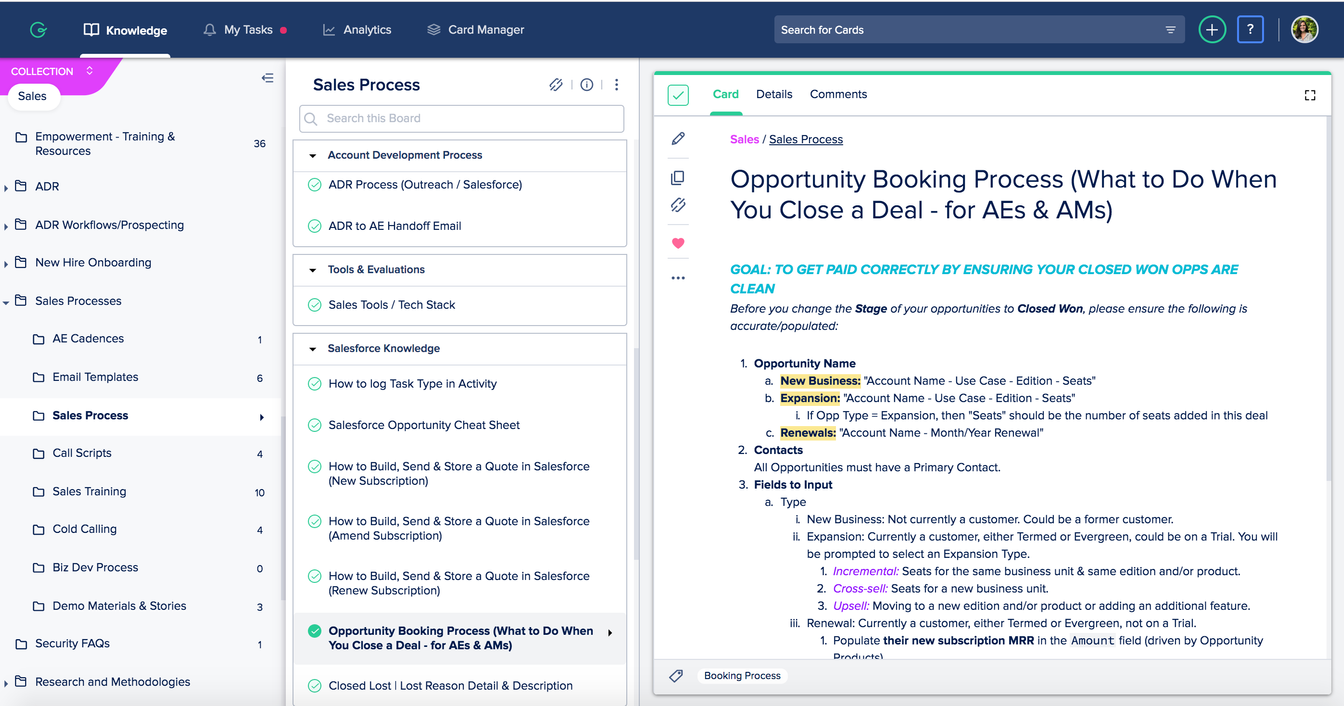
Task: Copy the Sales Process board link
Action: click(x=556, y=85)
